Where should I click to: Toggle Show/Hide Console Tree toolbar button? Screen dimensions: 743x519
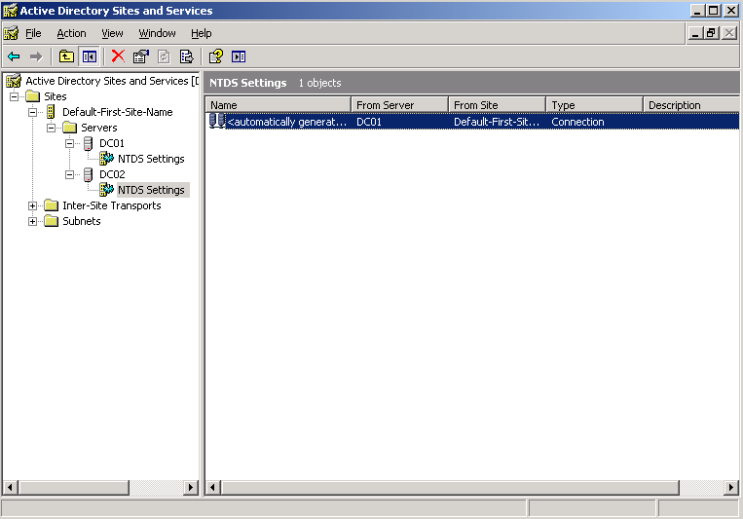pos(89,57)
